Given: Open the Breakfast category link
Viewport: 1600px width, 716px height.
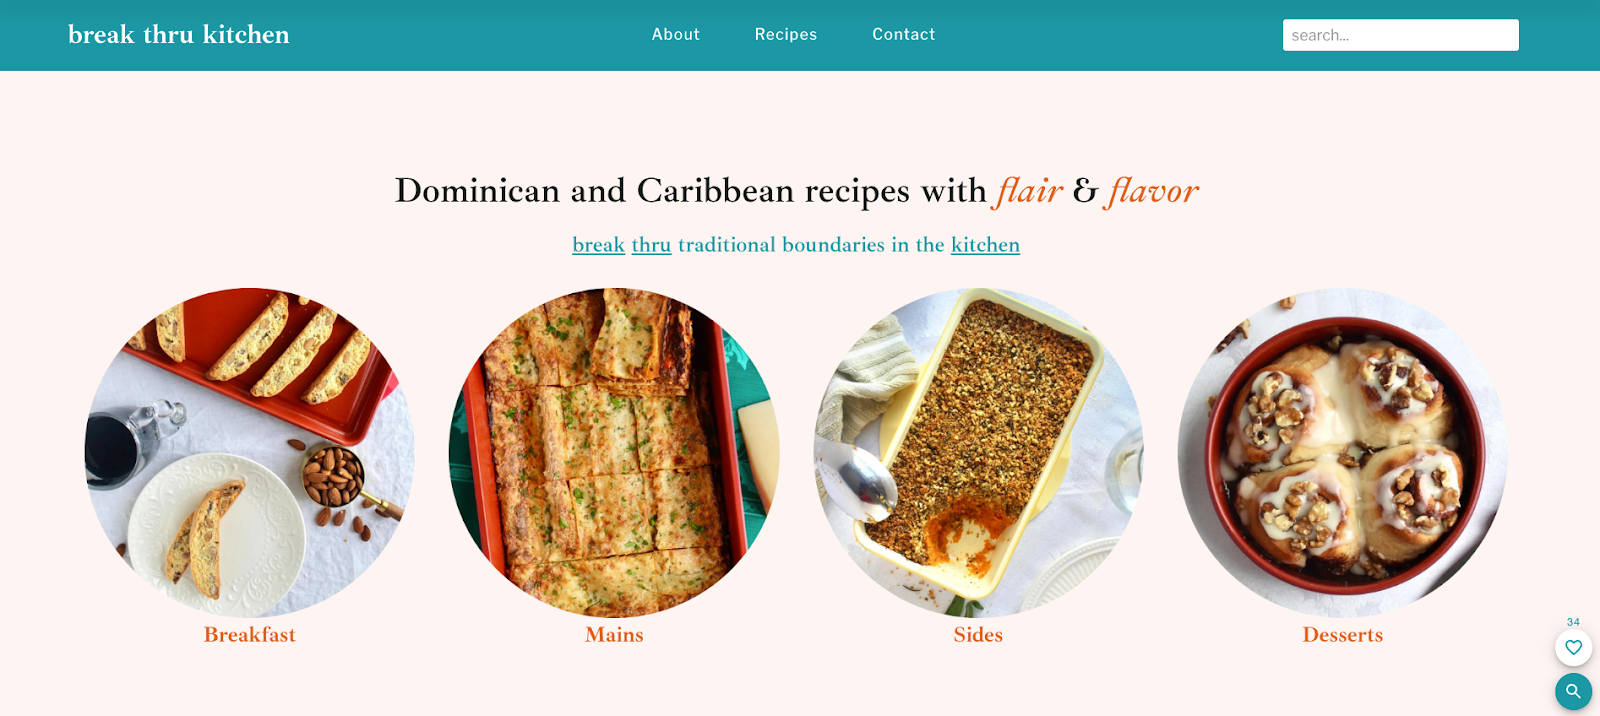Looking at the screenshot, I should coord(250,635).
